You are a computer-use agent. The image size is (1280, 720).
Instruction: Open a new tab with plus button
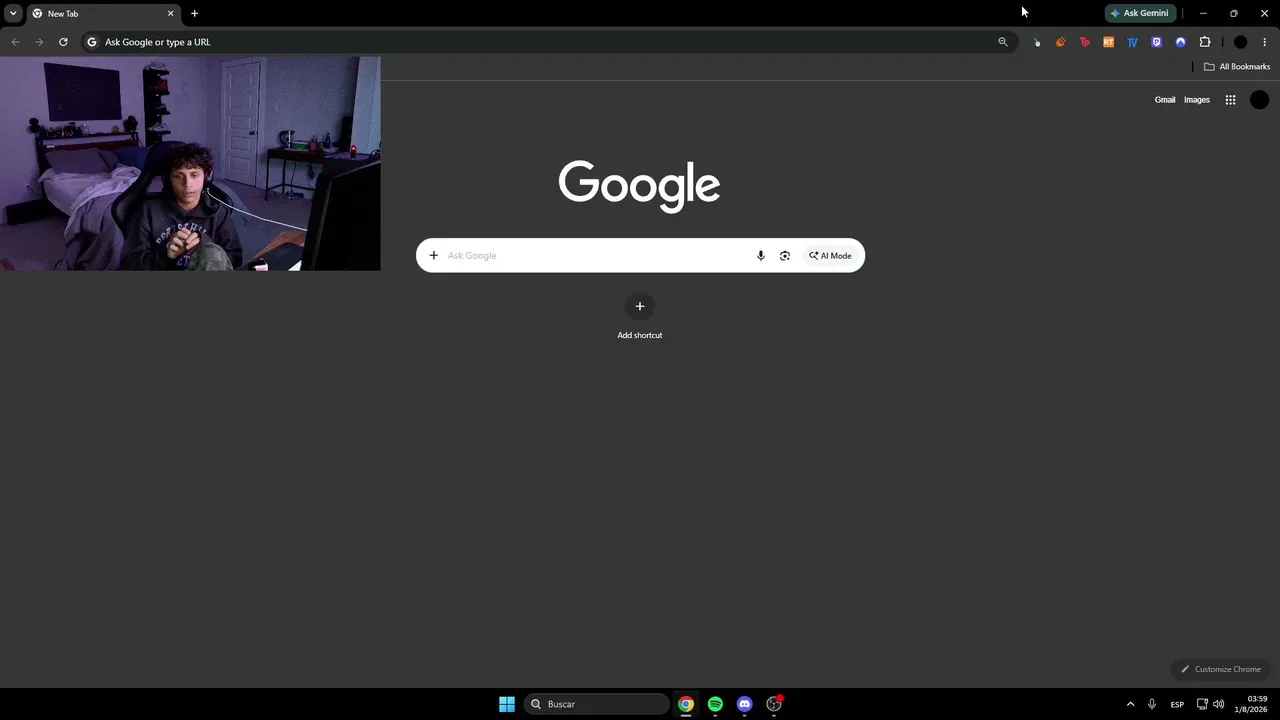point(194,14)
